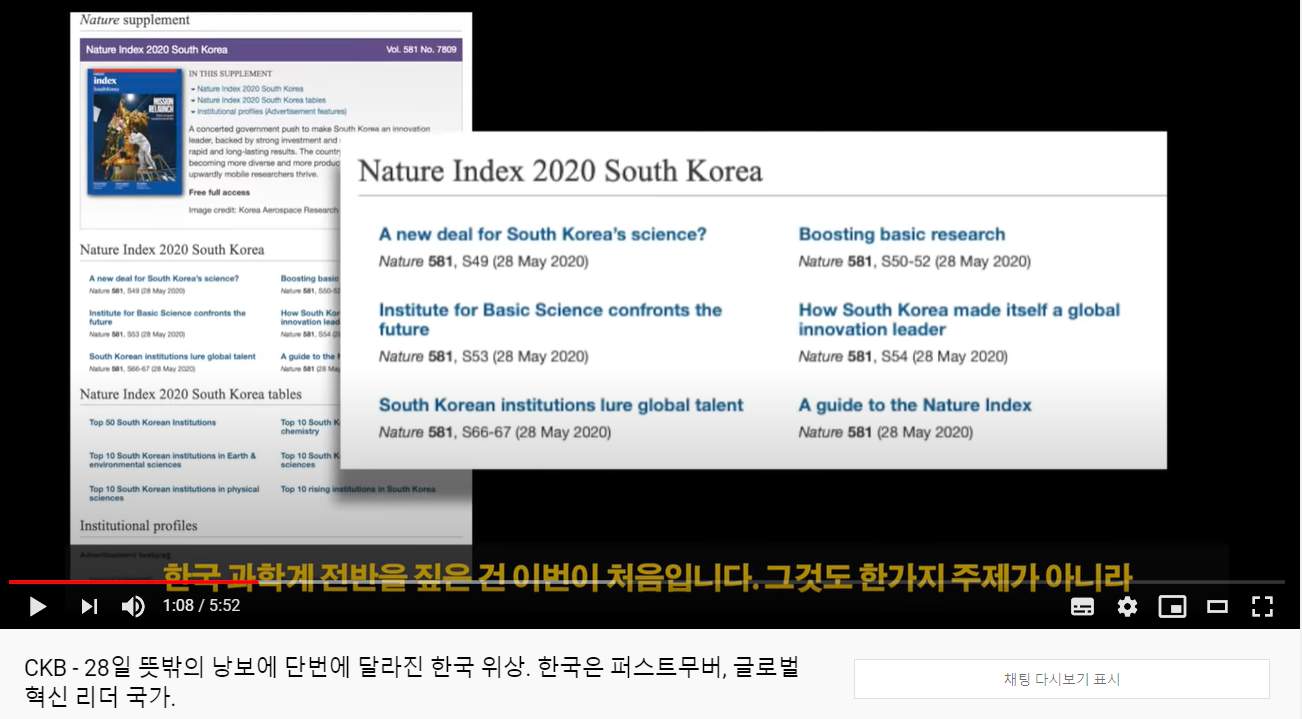This screenshot has height=719, width=1302.
Task: Click the 'Institutional profiles' section heading
Action: (139, 526)
